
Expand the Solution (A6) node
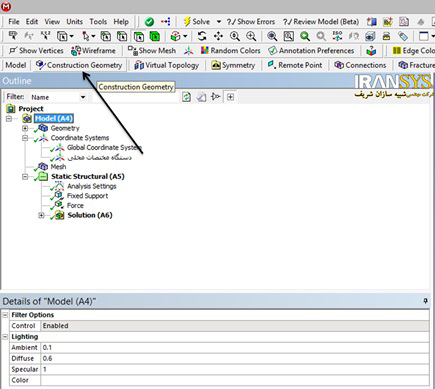[41, 215]
